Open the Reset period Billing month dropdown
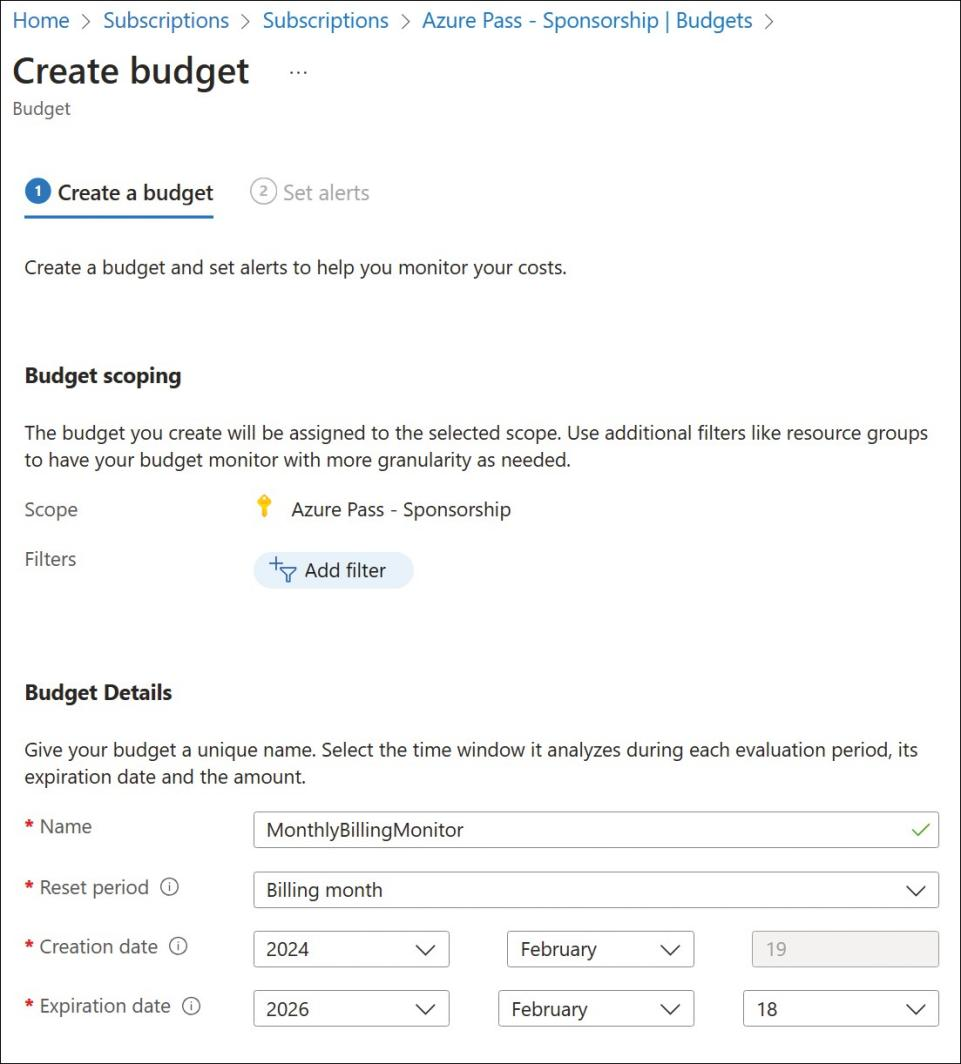 [x=596, y=890]
